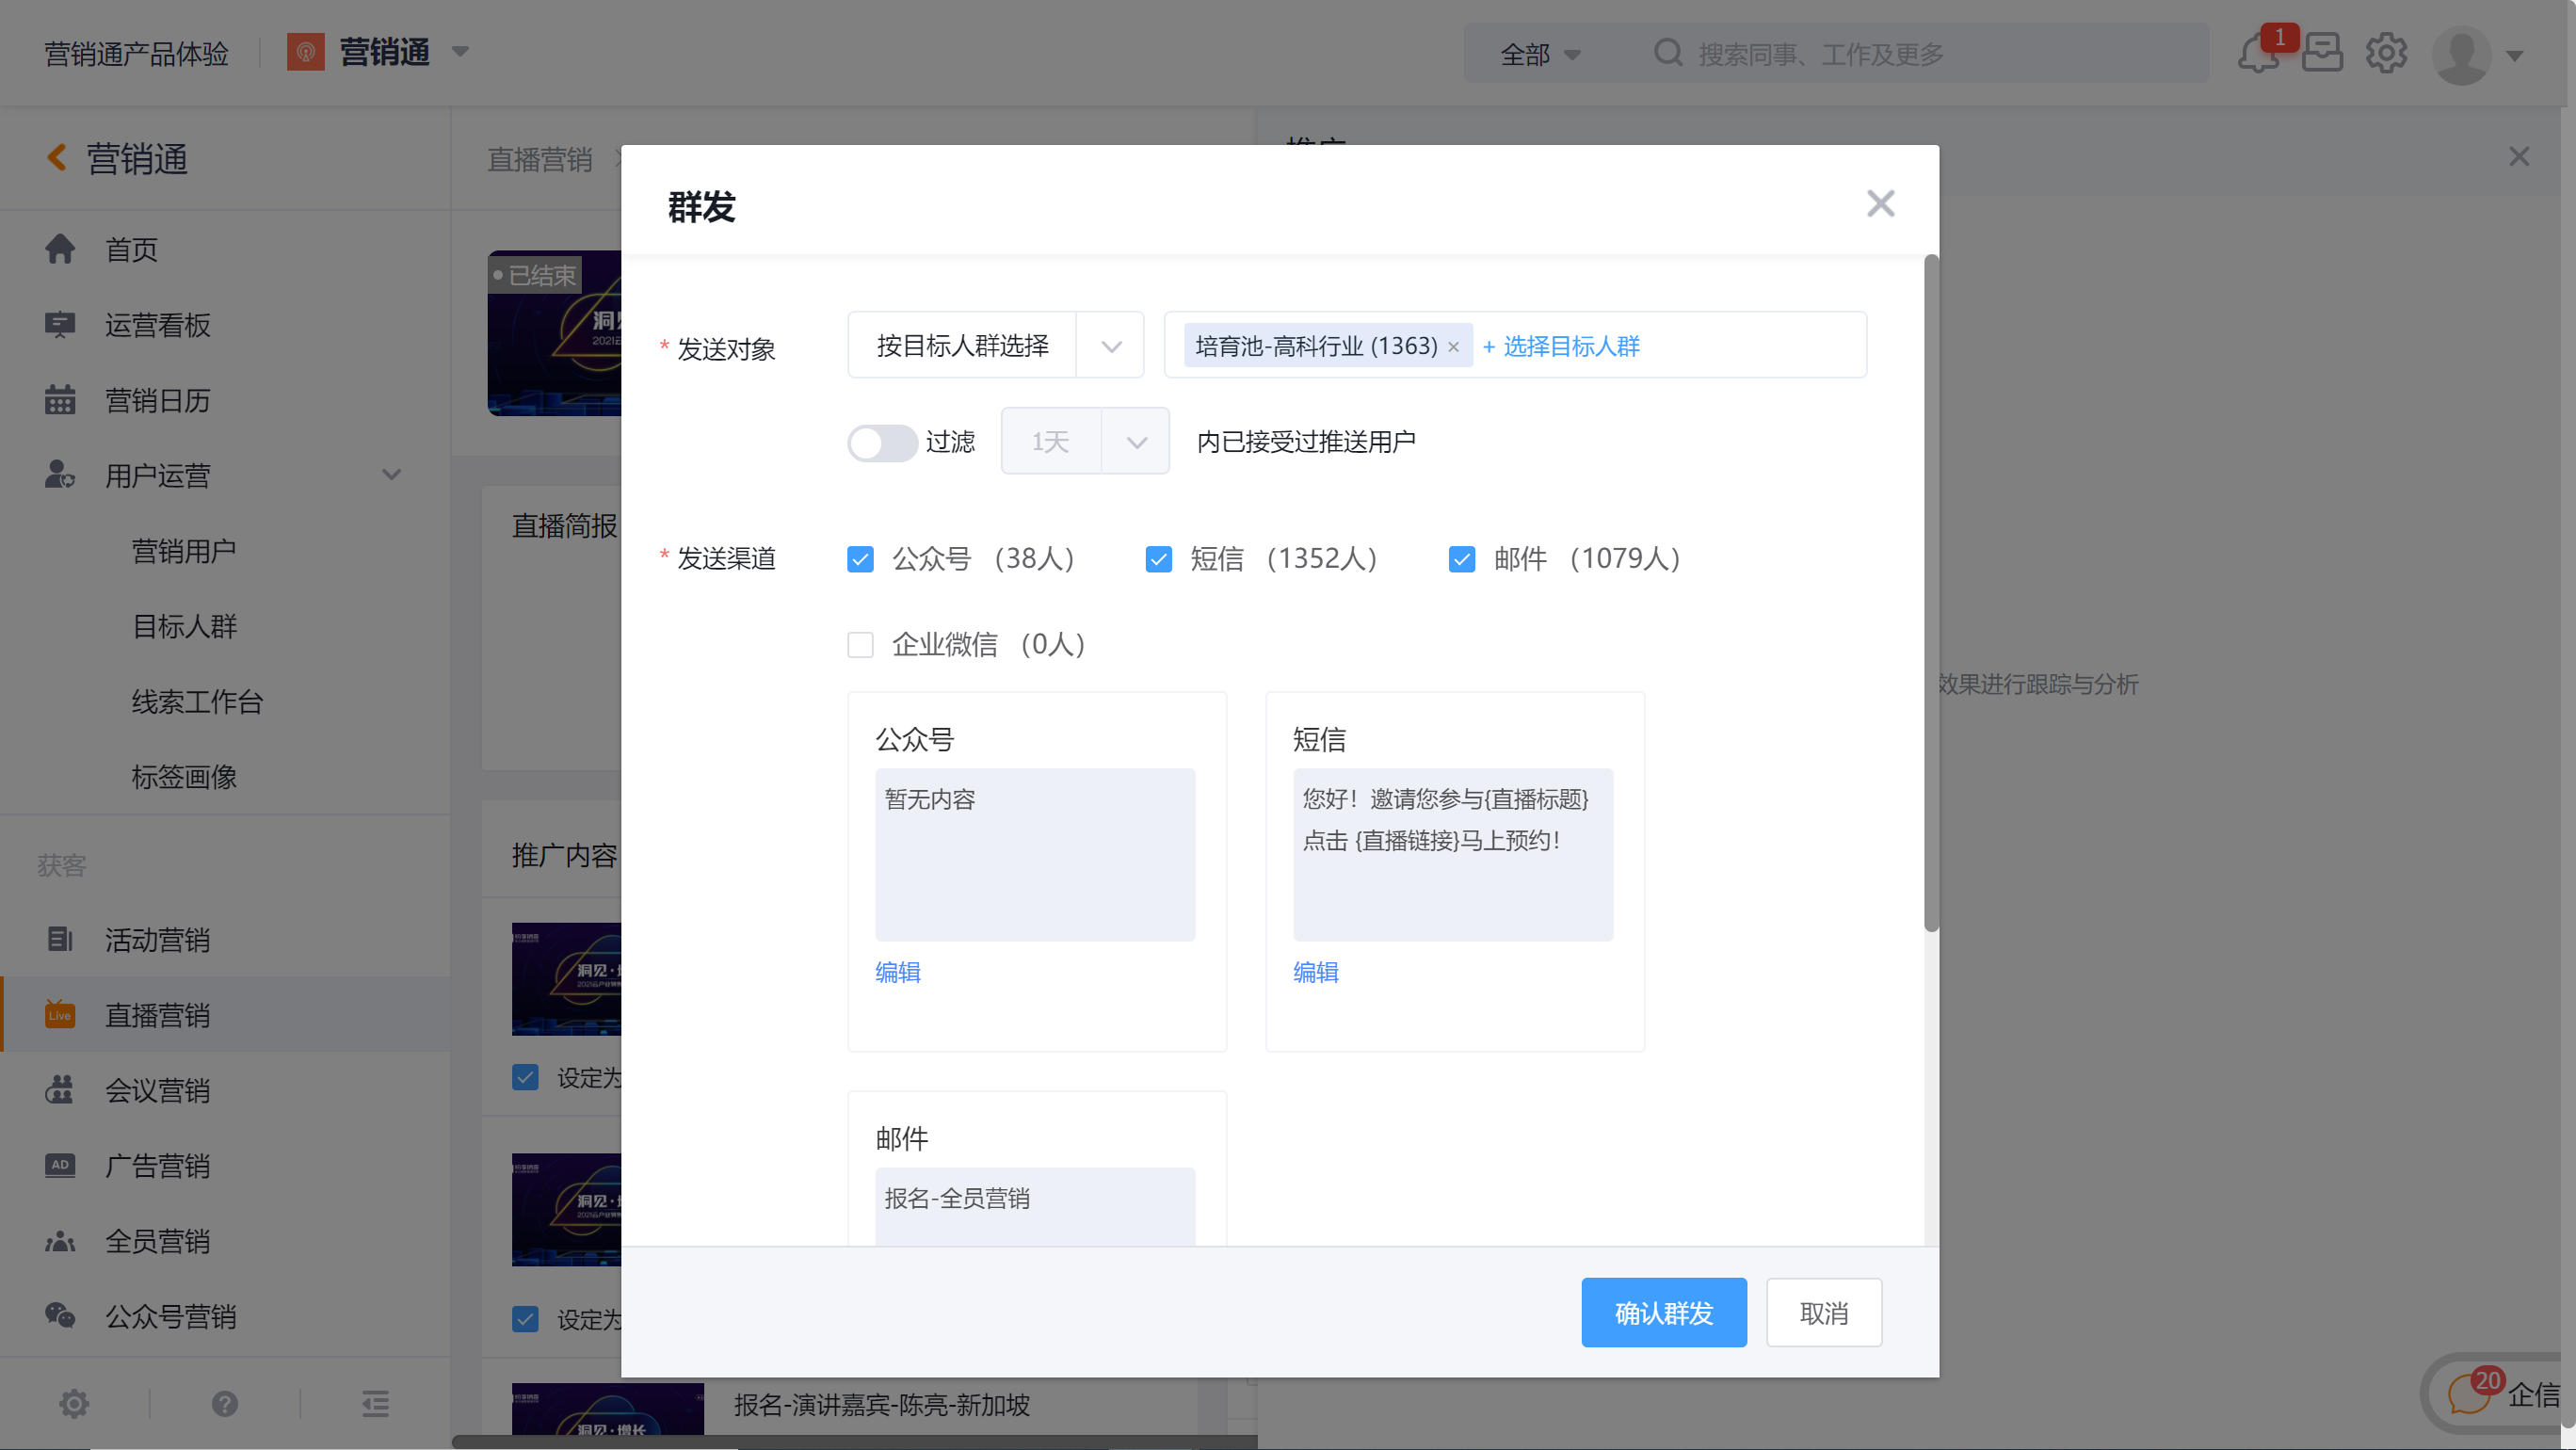
Task: Click the 取消 button
Action: [x=1824, y=1312]
